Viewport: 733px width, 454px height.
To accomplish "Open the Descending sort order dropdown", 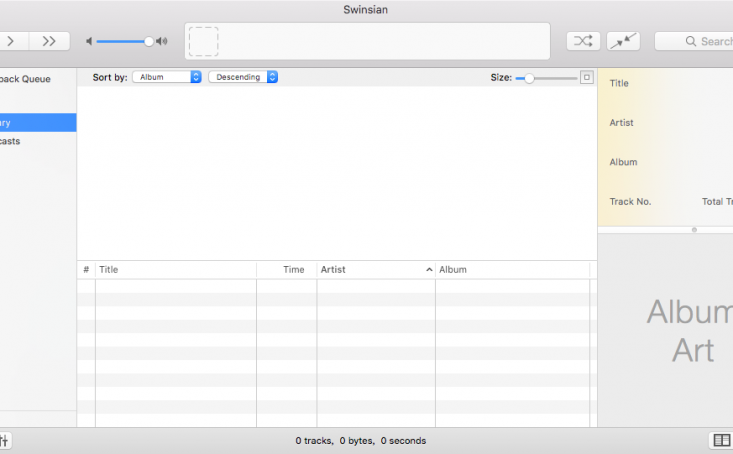I will (x=243, y=77).
